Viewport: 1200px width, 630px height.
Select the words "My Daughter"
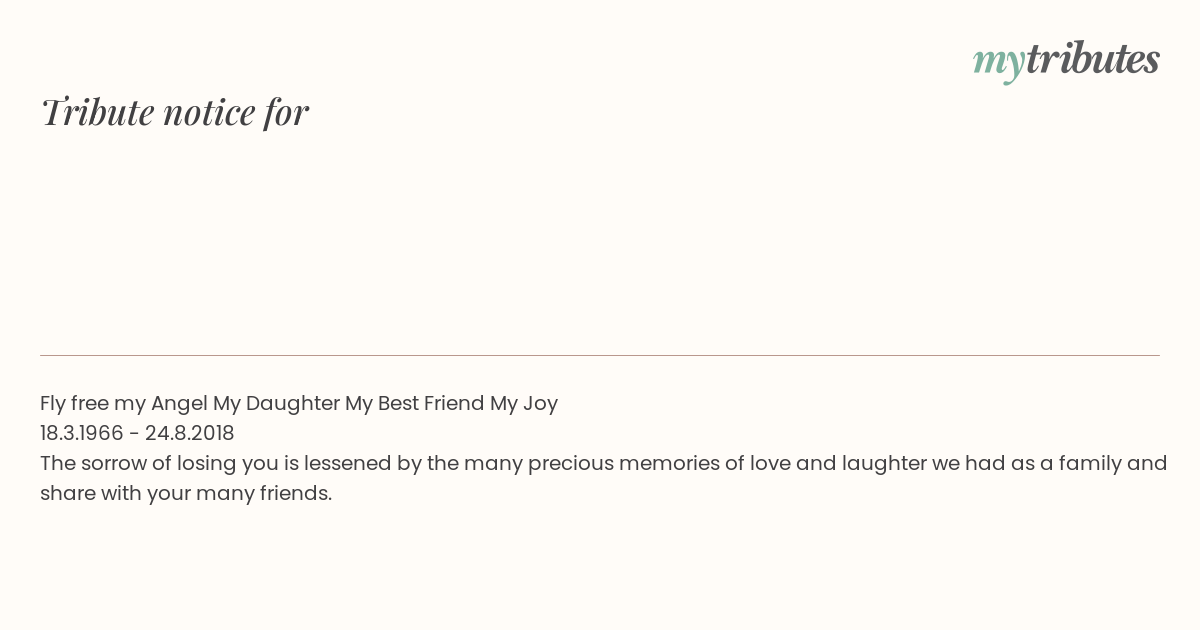coord(276,403)
